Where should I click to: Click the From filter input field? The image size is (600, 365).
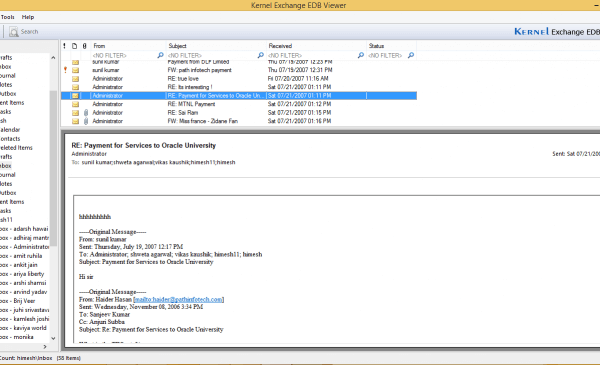[x=124, y=55]
